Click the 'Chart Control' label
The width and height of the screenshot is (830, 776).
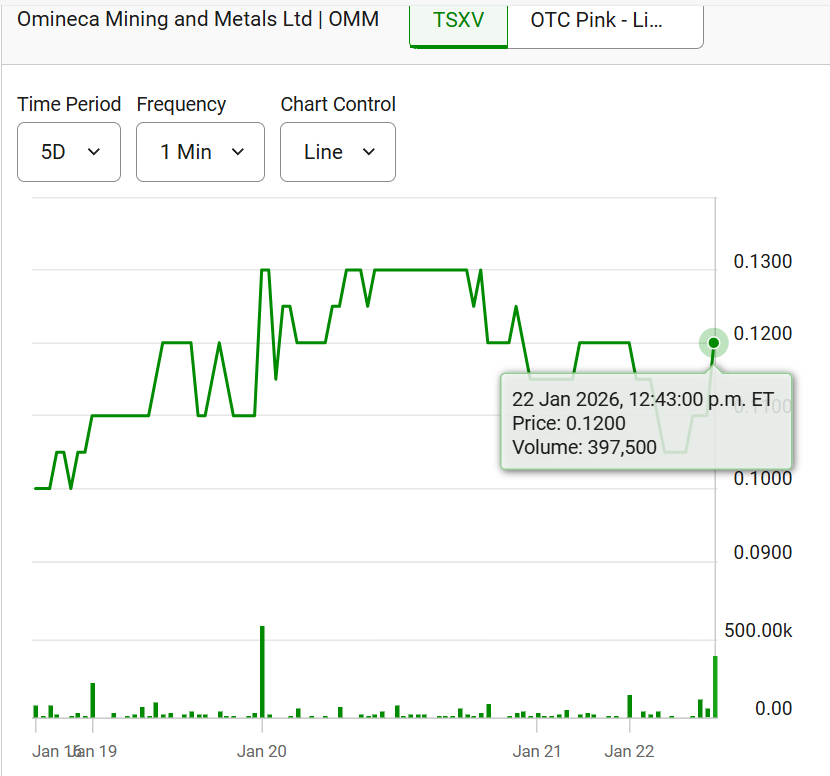click(338, 104)
